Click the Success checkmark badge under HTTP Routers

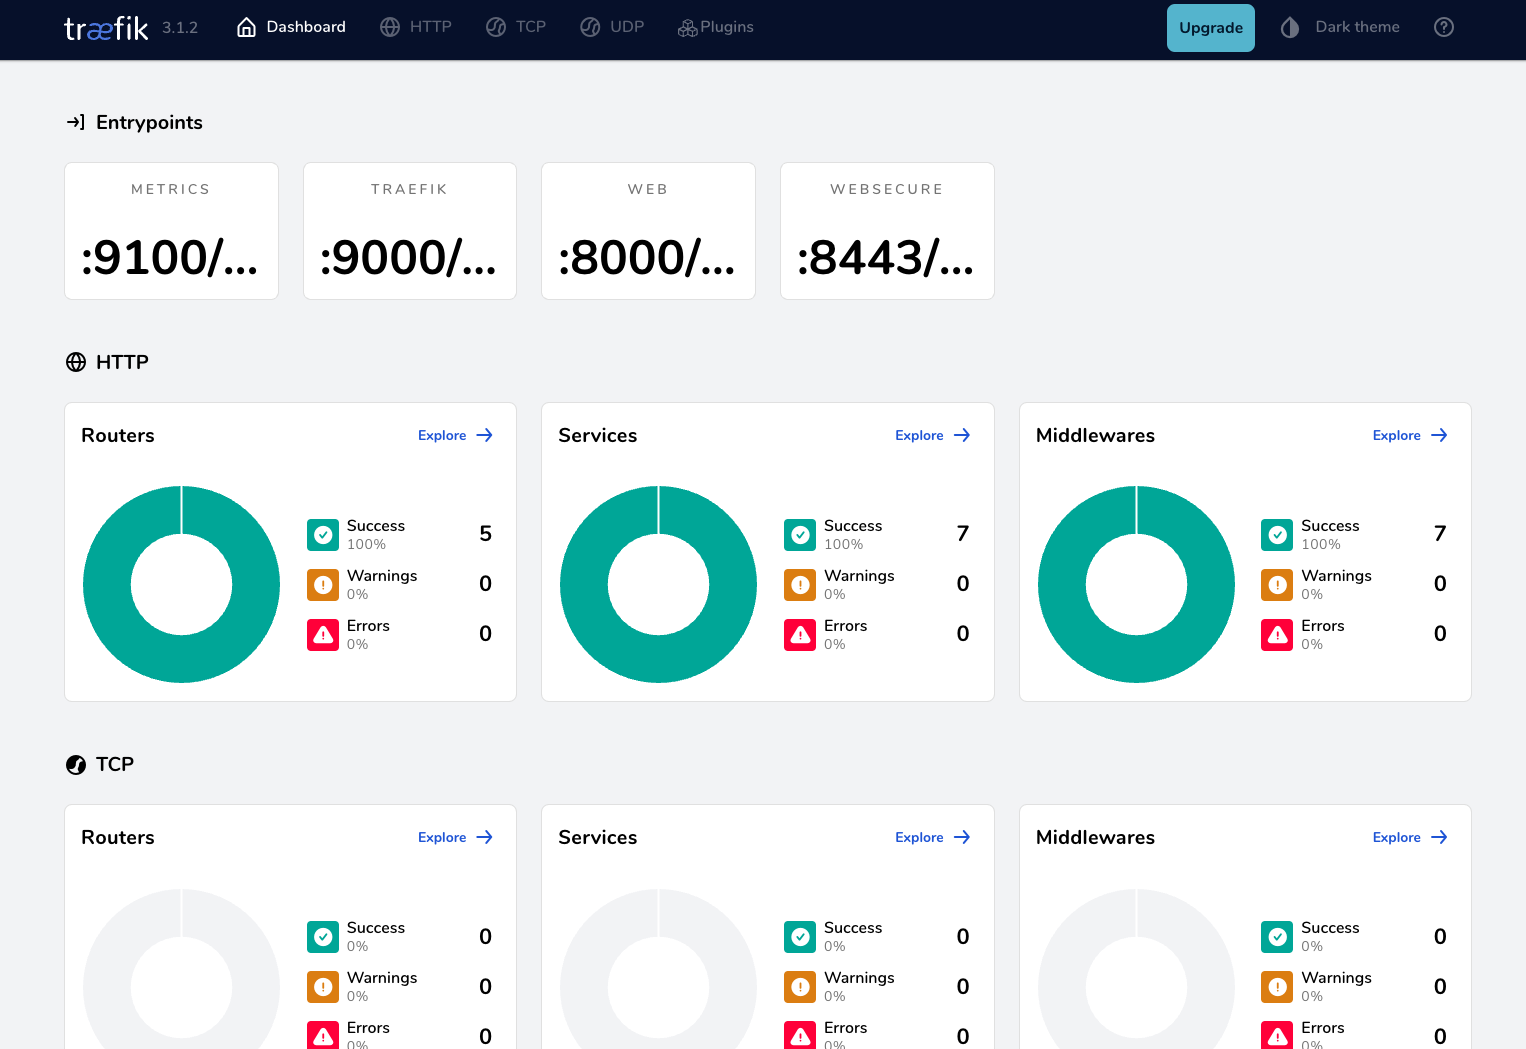[322, 535]
